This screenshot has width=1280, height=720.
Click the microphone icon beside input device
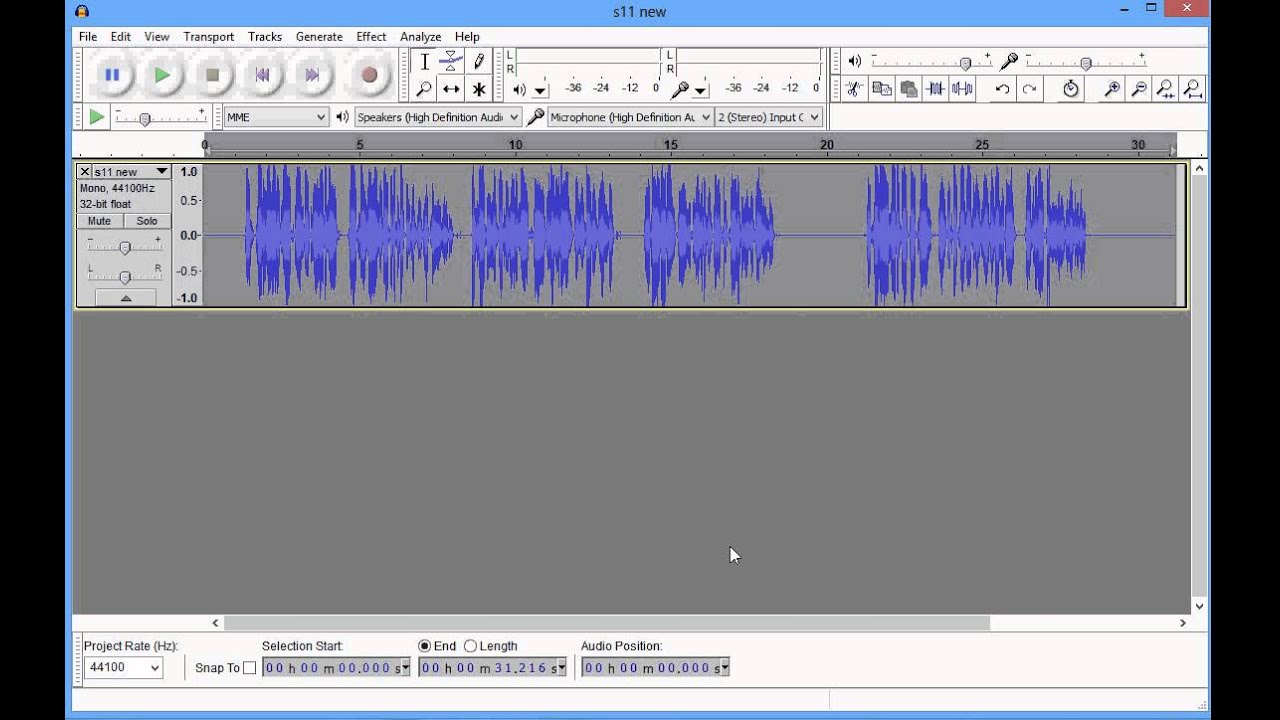535,117
